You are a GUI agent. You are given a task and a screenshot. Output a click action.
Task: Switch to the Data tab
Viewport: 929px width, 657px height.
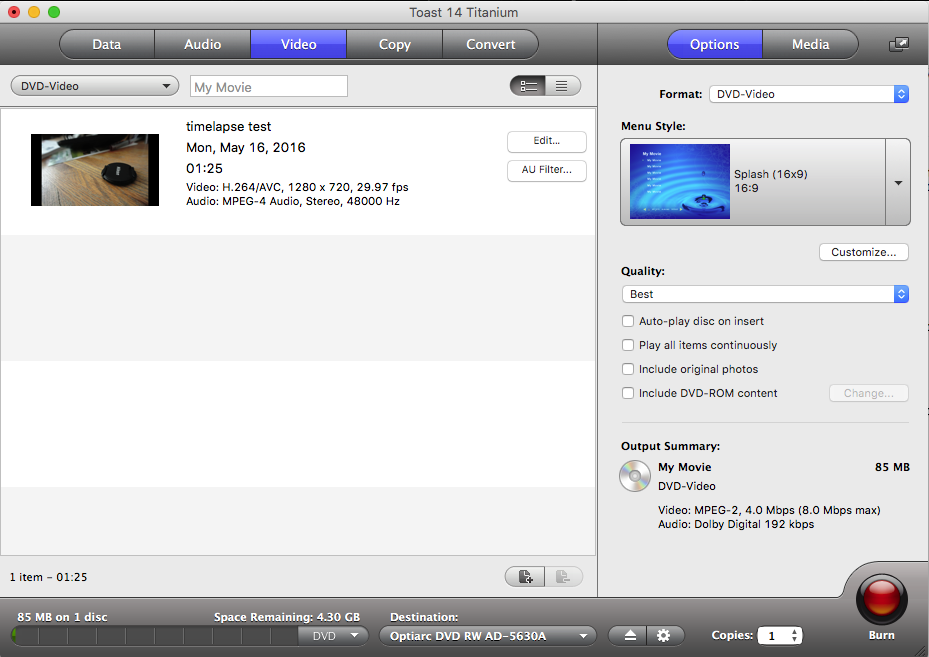click(107, 44)
